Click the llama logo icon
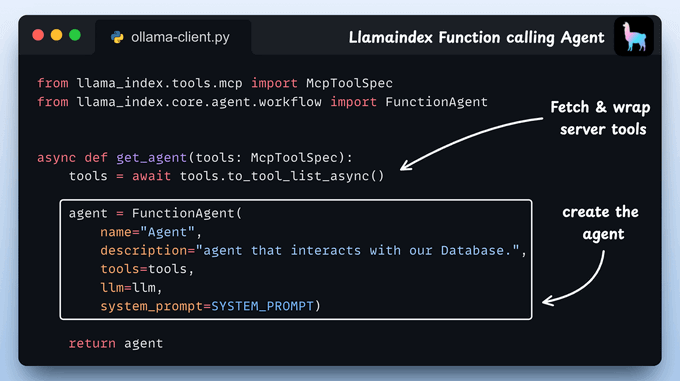 [x=634, y=36]
